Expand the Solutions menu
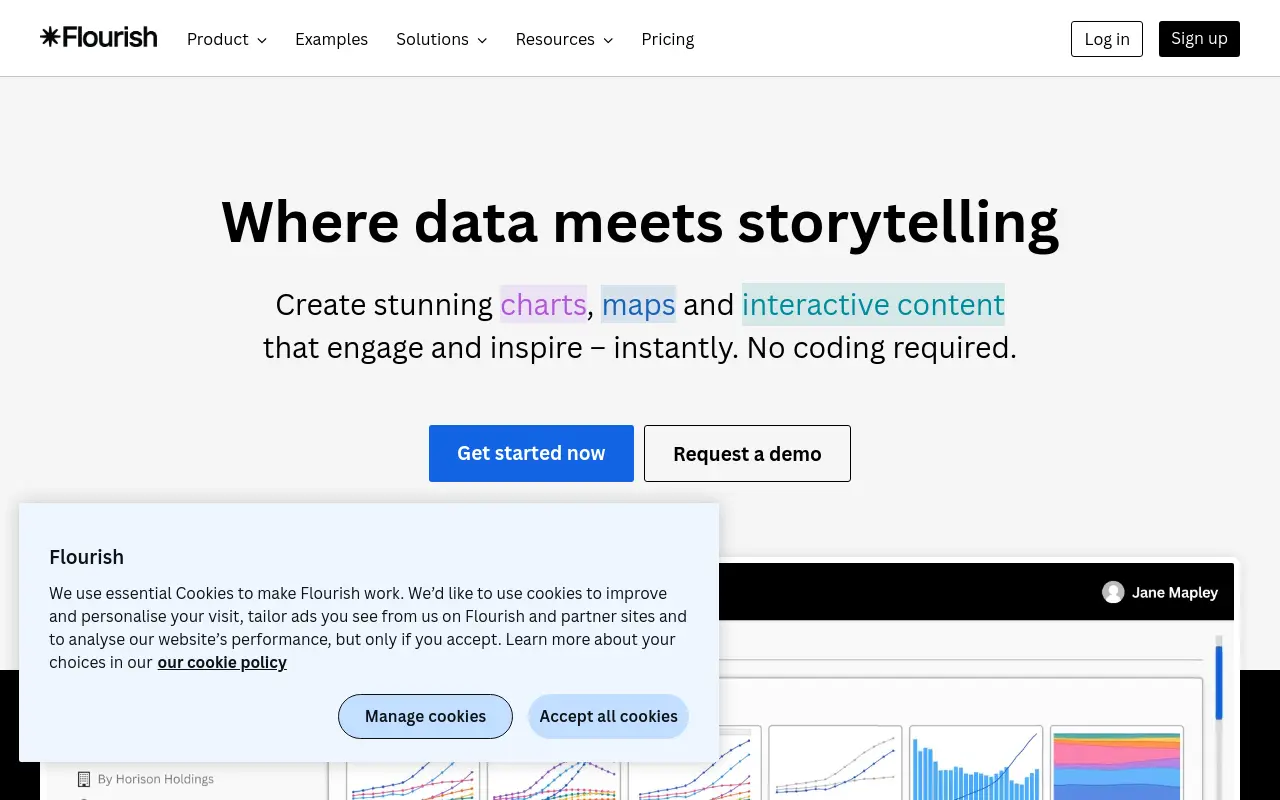The image size is (1280, 800). coord(442,39)
